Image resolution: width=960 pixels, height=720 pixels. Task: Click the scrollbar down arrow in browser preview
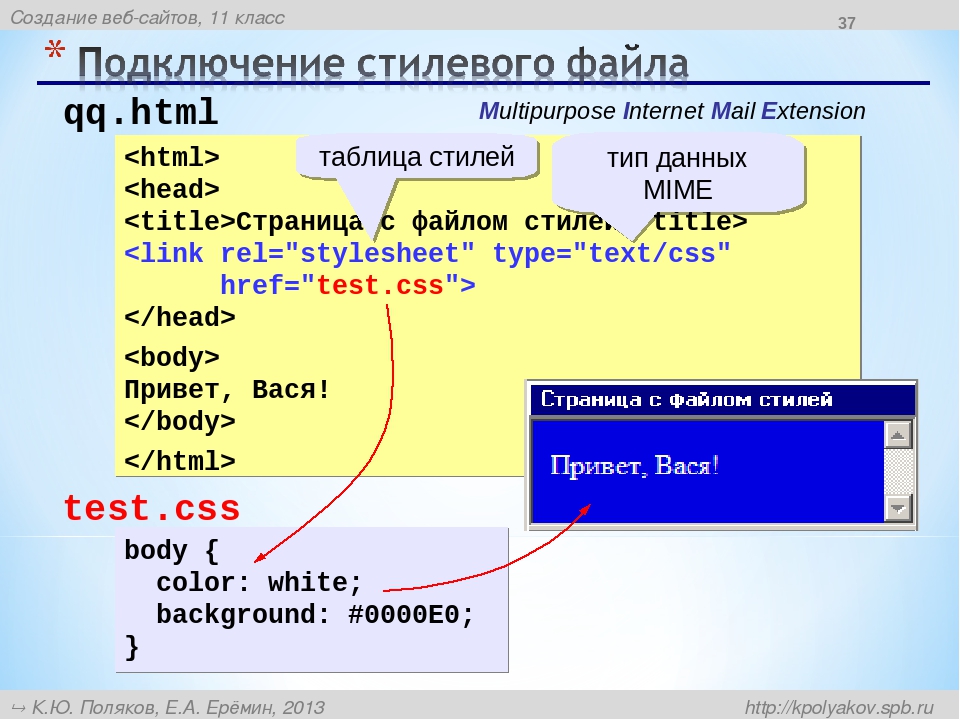898,508
